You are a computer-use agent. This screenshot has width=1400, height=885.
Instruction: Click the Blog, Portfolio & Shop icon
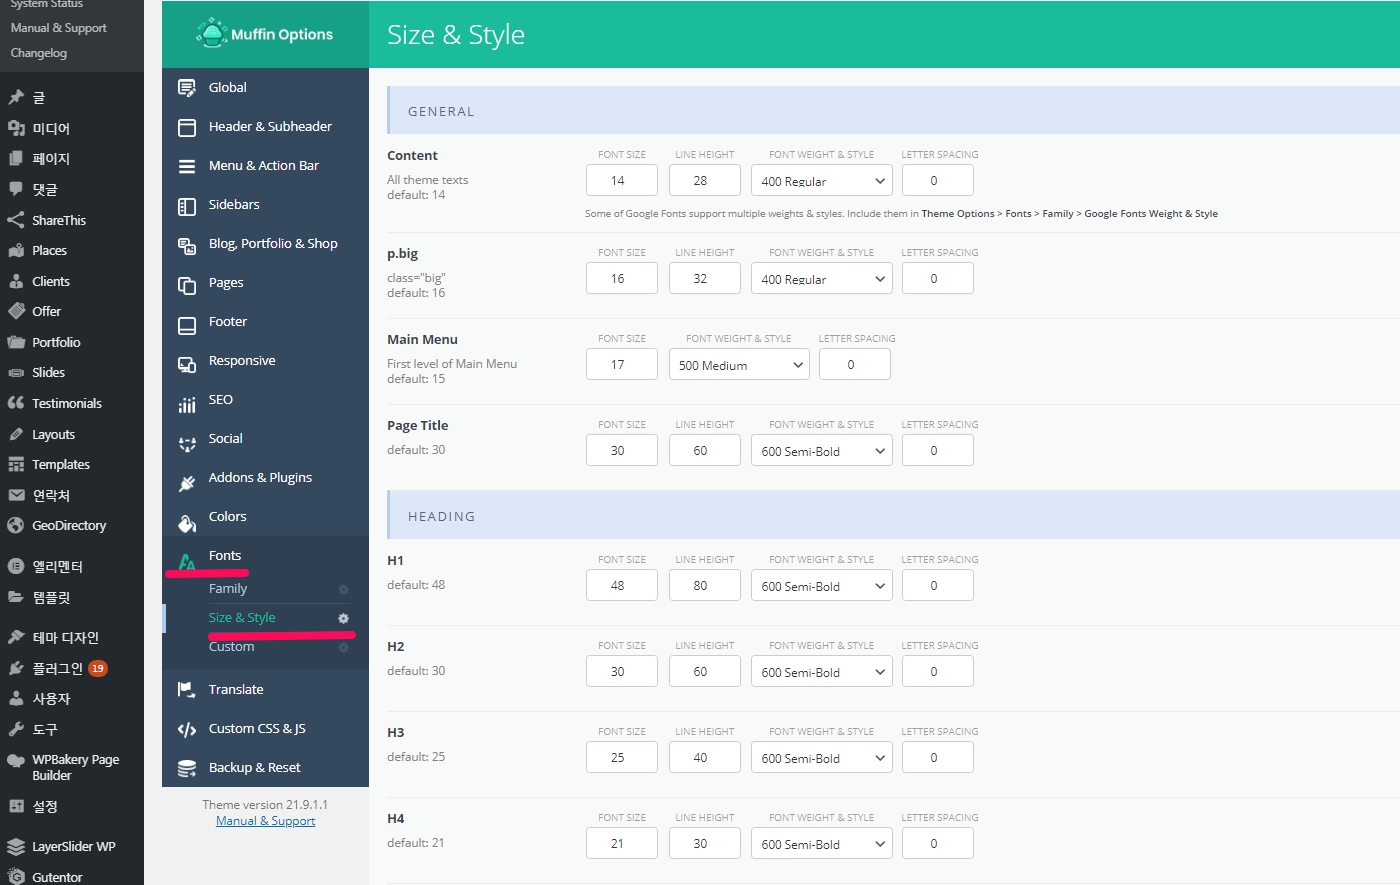[x=187, y=245]
